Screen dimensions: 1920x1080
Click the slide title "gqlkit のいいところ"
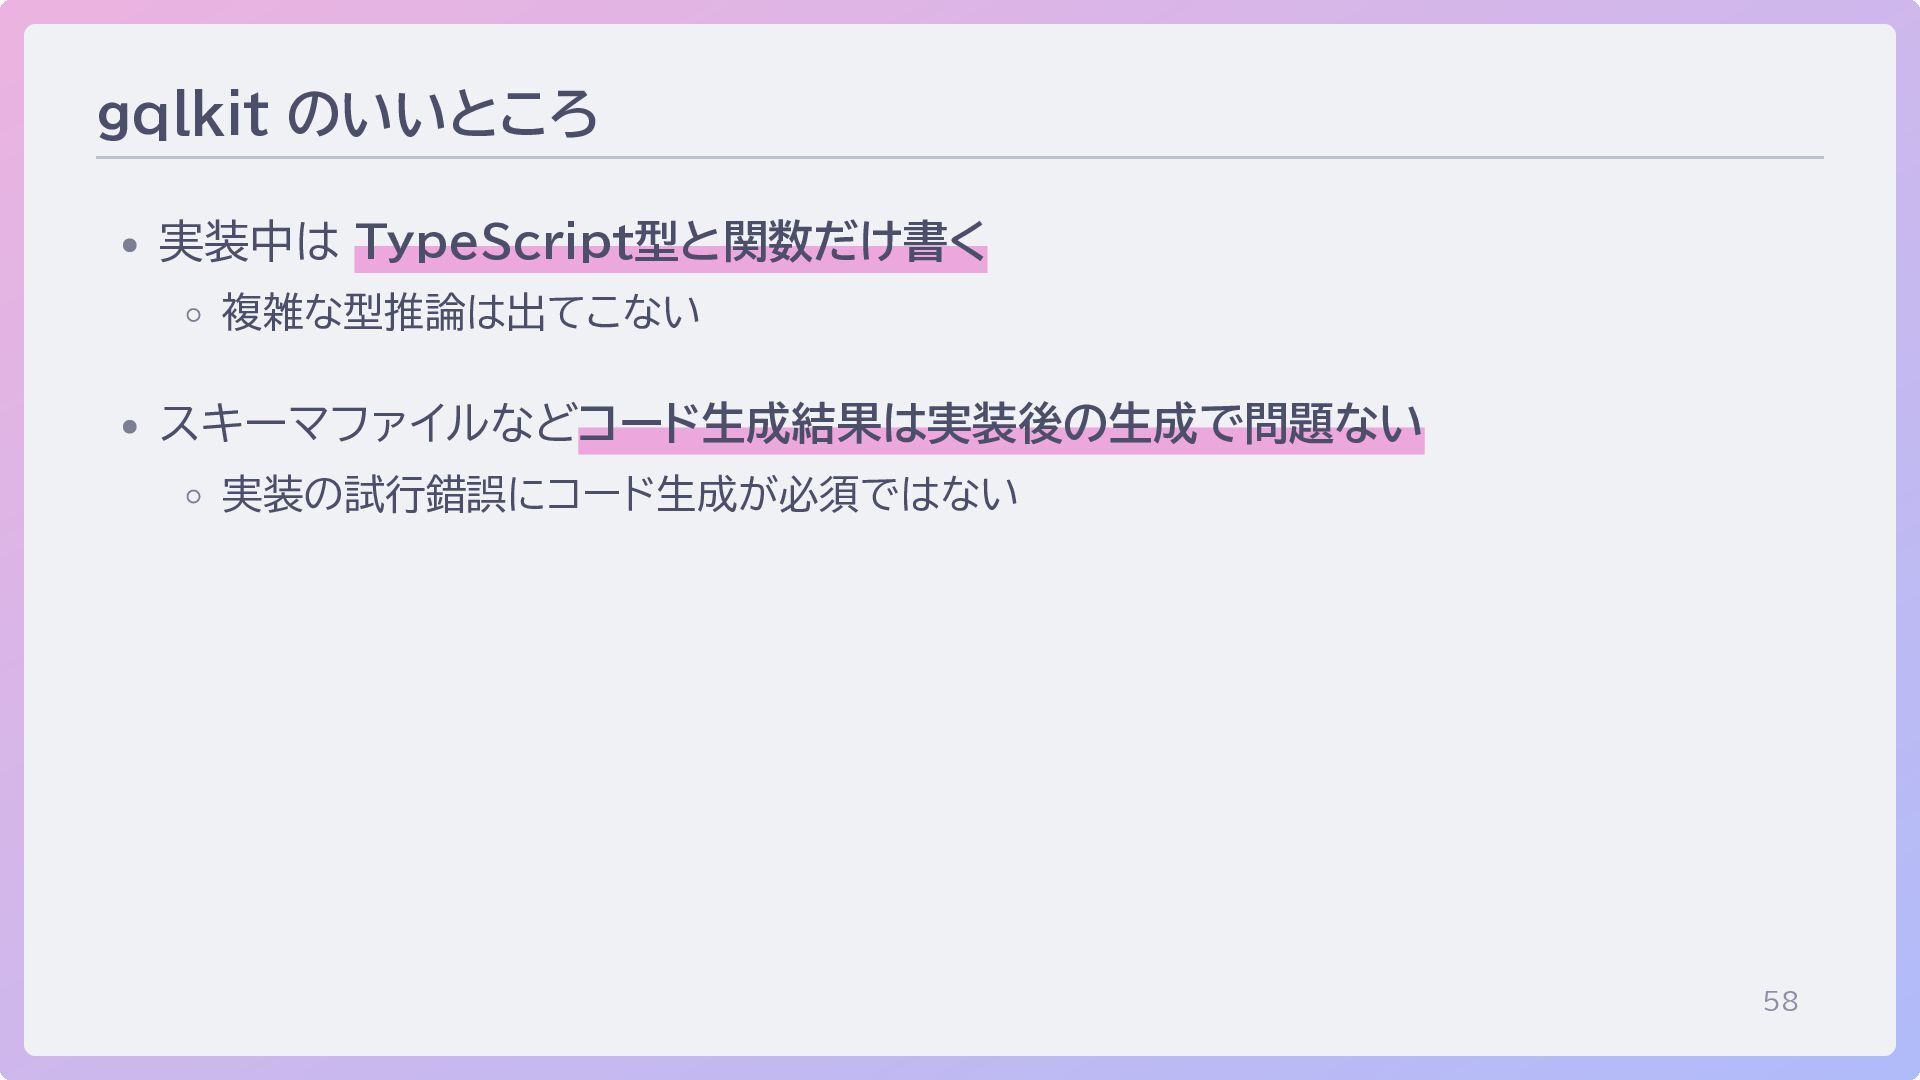click(347, 114)
